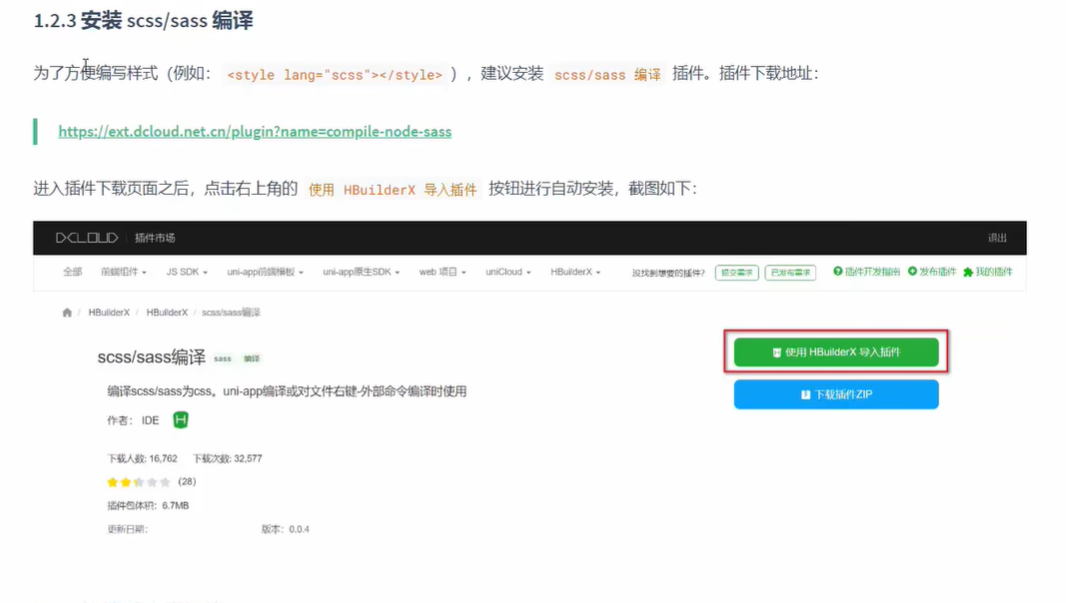Click the scss/sass编译 plugin title
Screen dimensions: 1066x603
(151, 358)
